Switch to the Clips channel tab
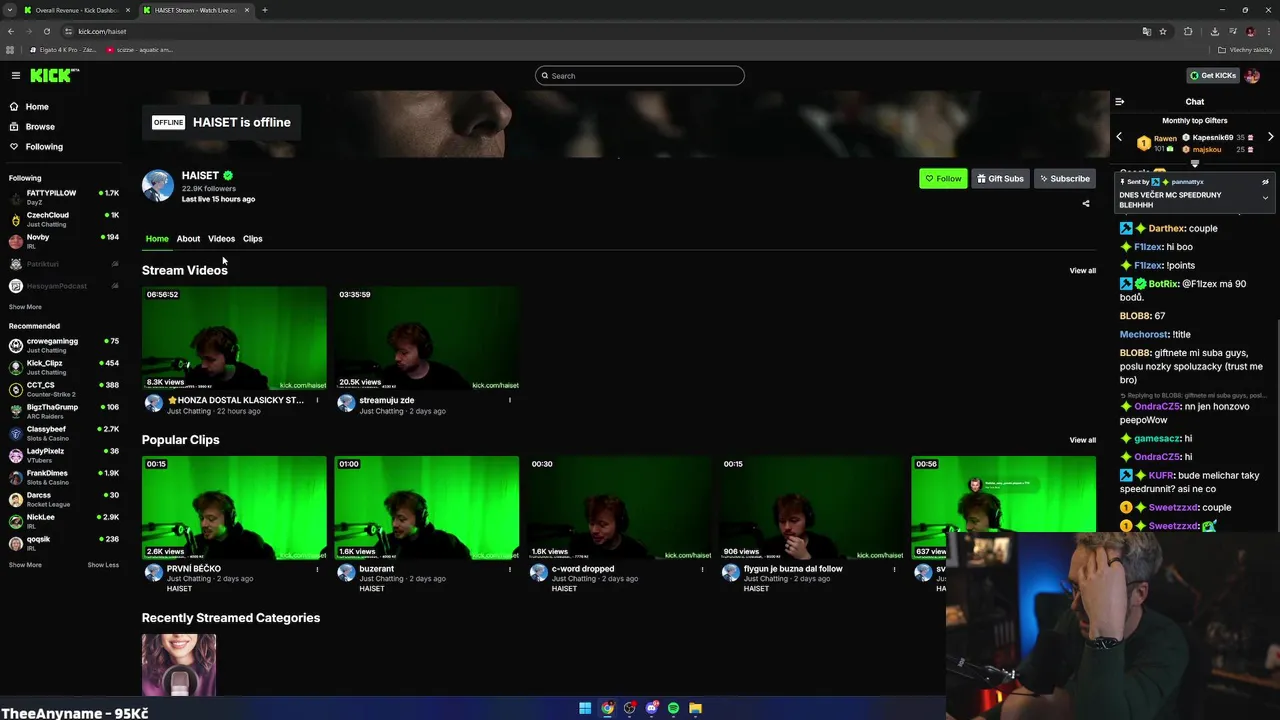Image resolution: width=1280 pixels, height=720 pixels. pyautogui.click(x=252, y=239)
